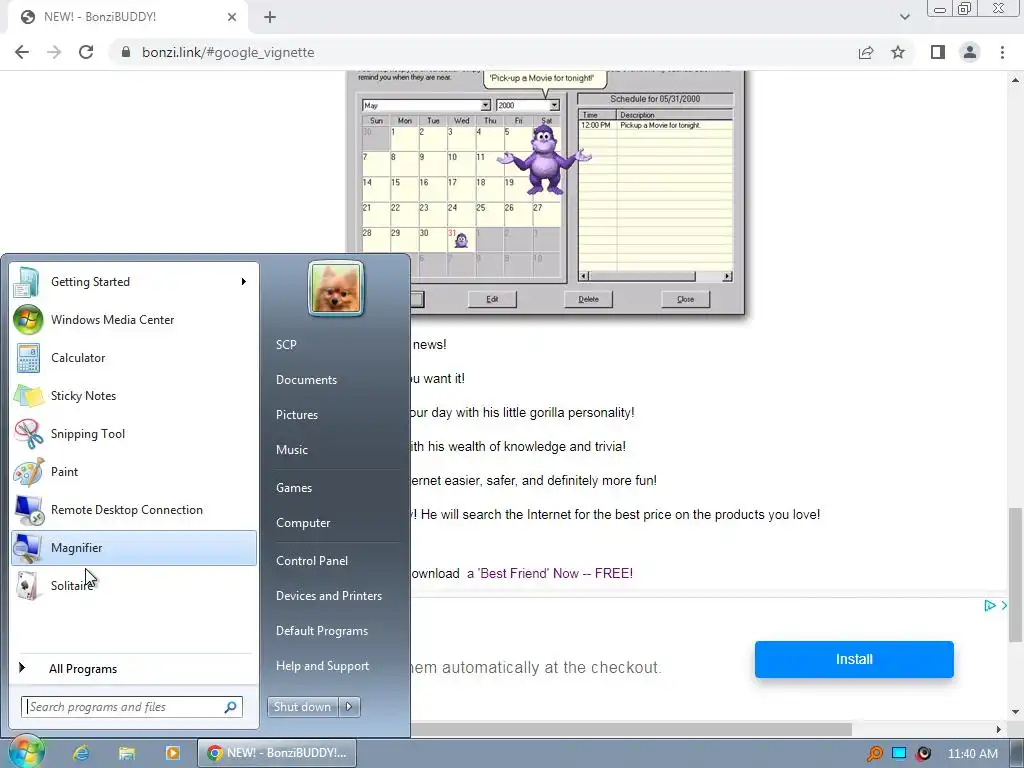Click the Chrome taskbar button

pos(277,753)
